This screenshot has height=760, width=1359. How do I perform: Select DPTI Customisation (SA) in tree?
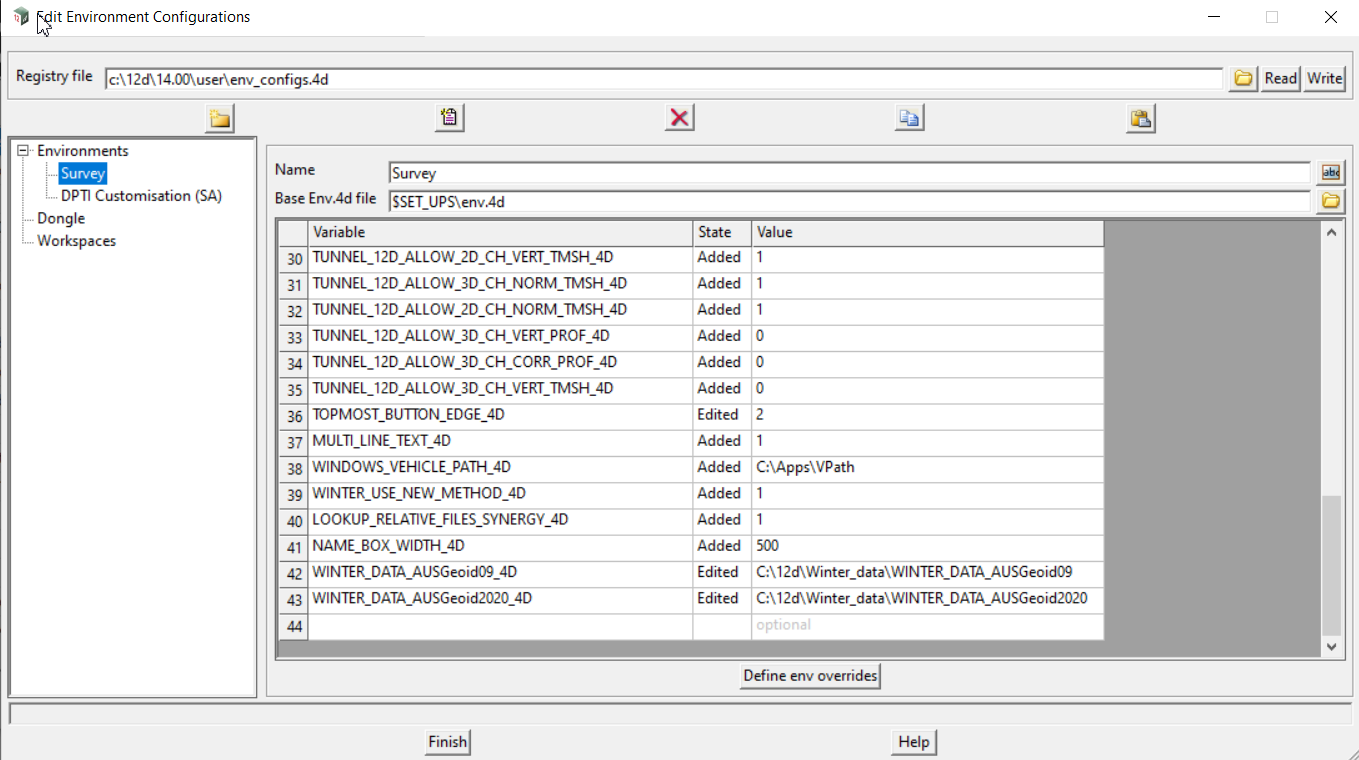click(x=141, y=196)
